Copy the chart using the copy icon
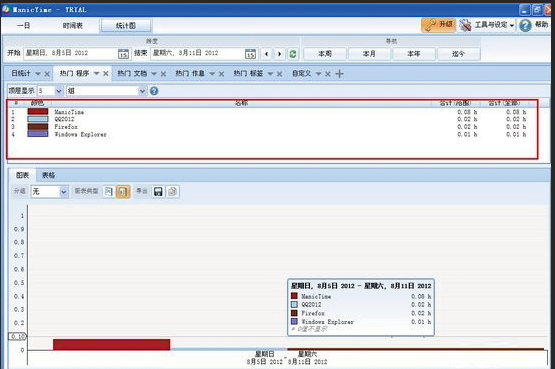 point(172,191)
